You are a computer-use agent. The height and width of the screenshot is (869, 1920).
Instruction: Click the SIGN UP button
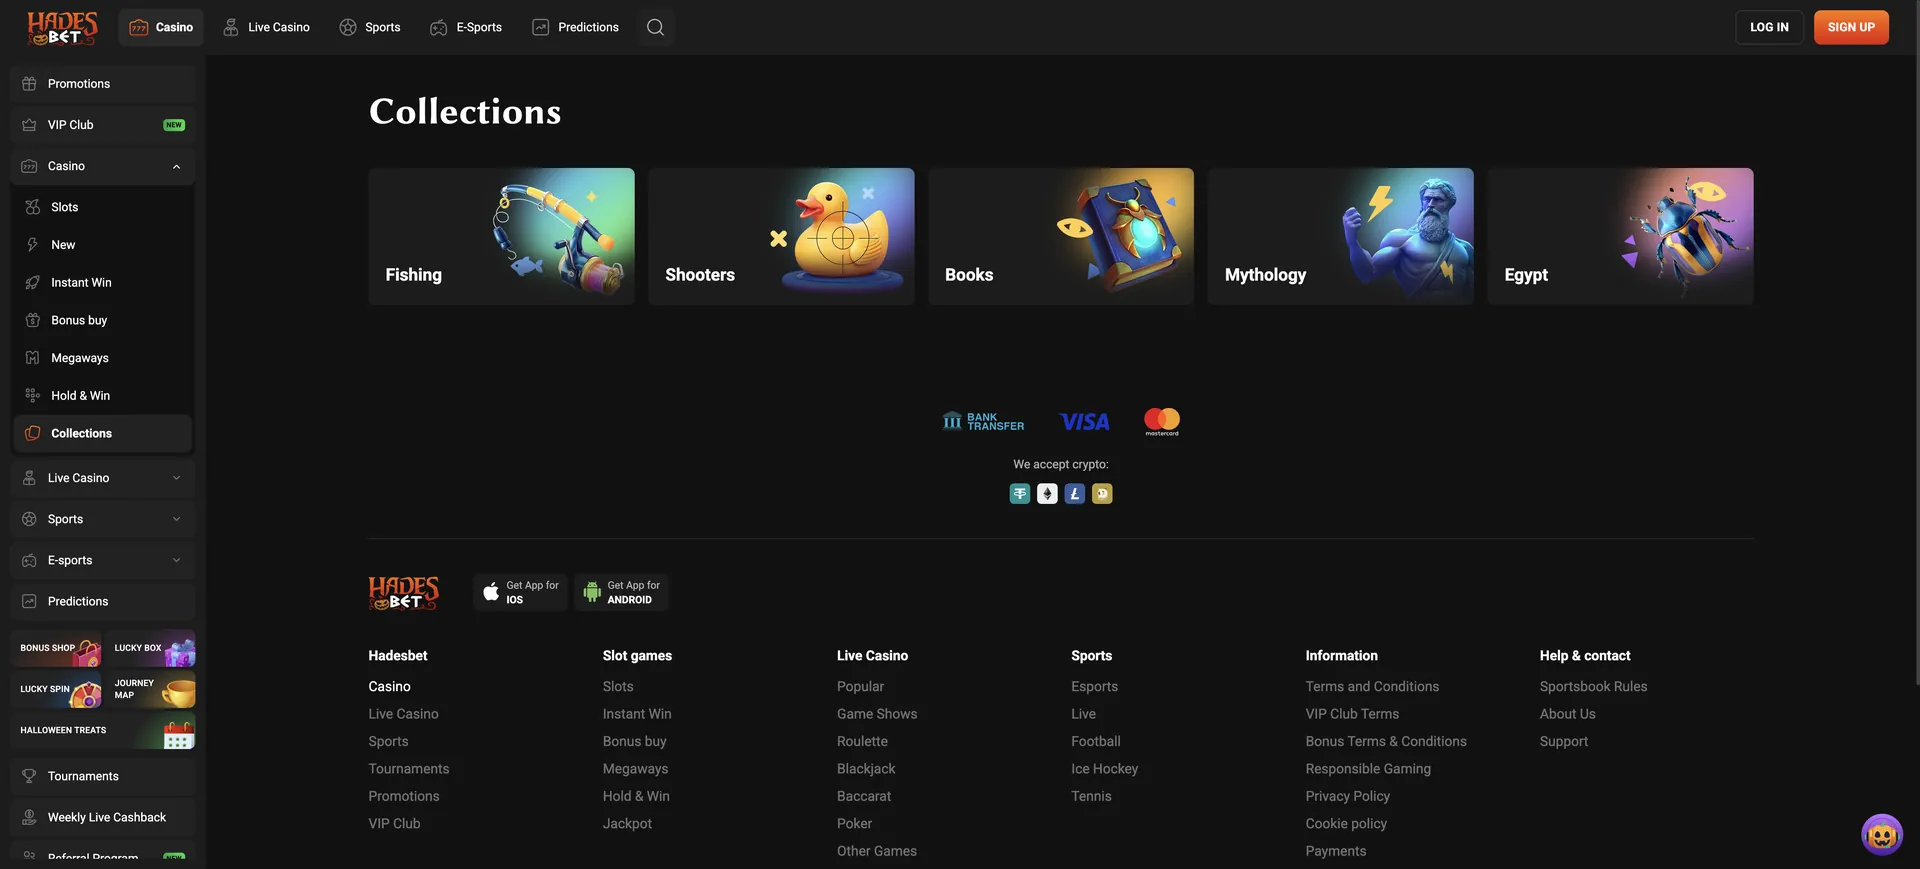[x=1851, y=27]
